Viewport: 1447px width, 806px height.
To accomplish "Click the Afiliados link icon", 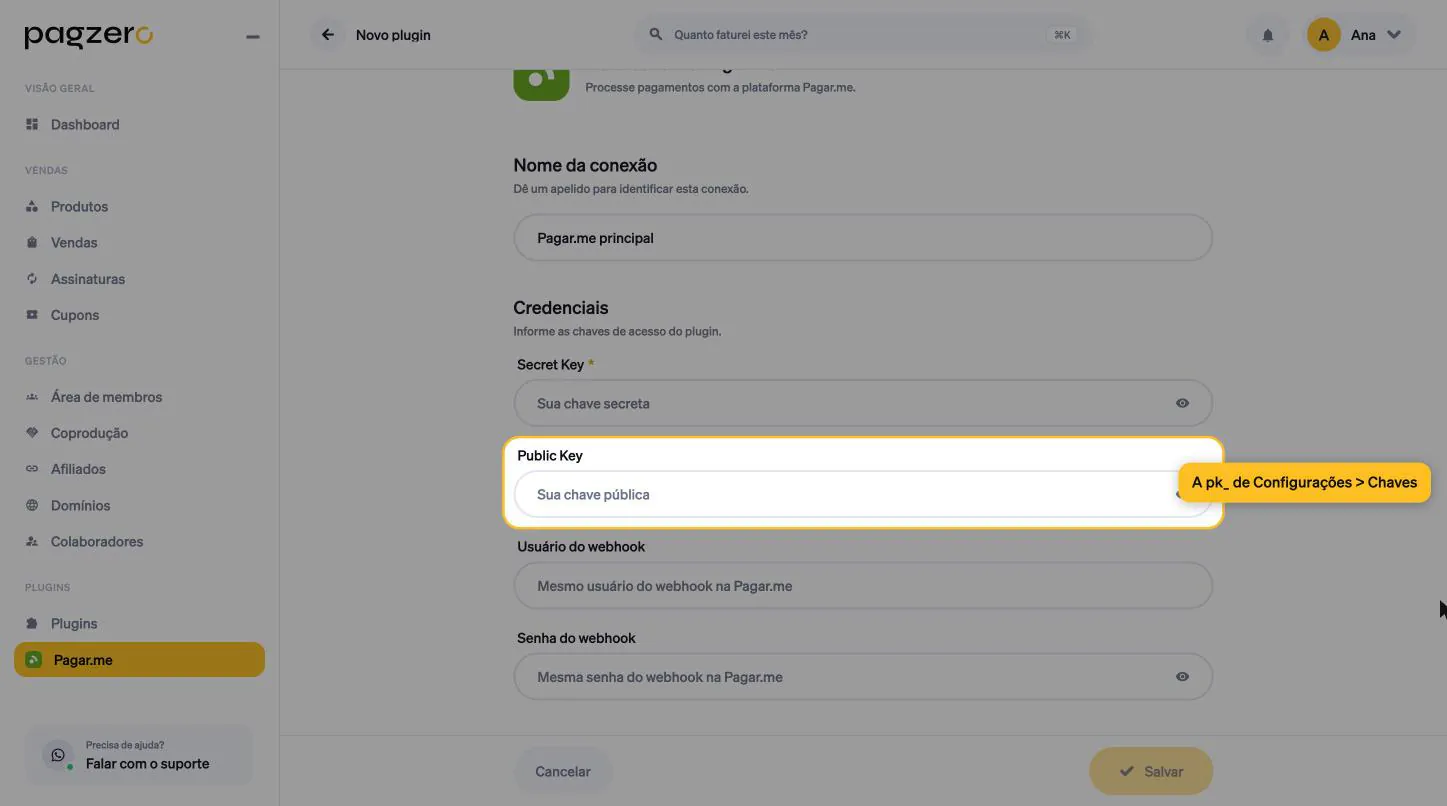I will 32,469.
